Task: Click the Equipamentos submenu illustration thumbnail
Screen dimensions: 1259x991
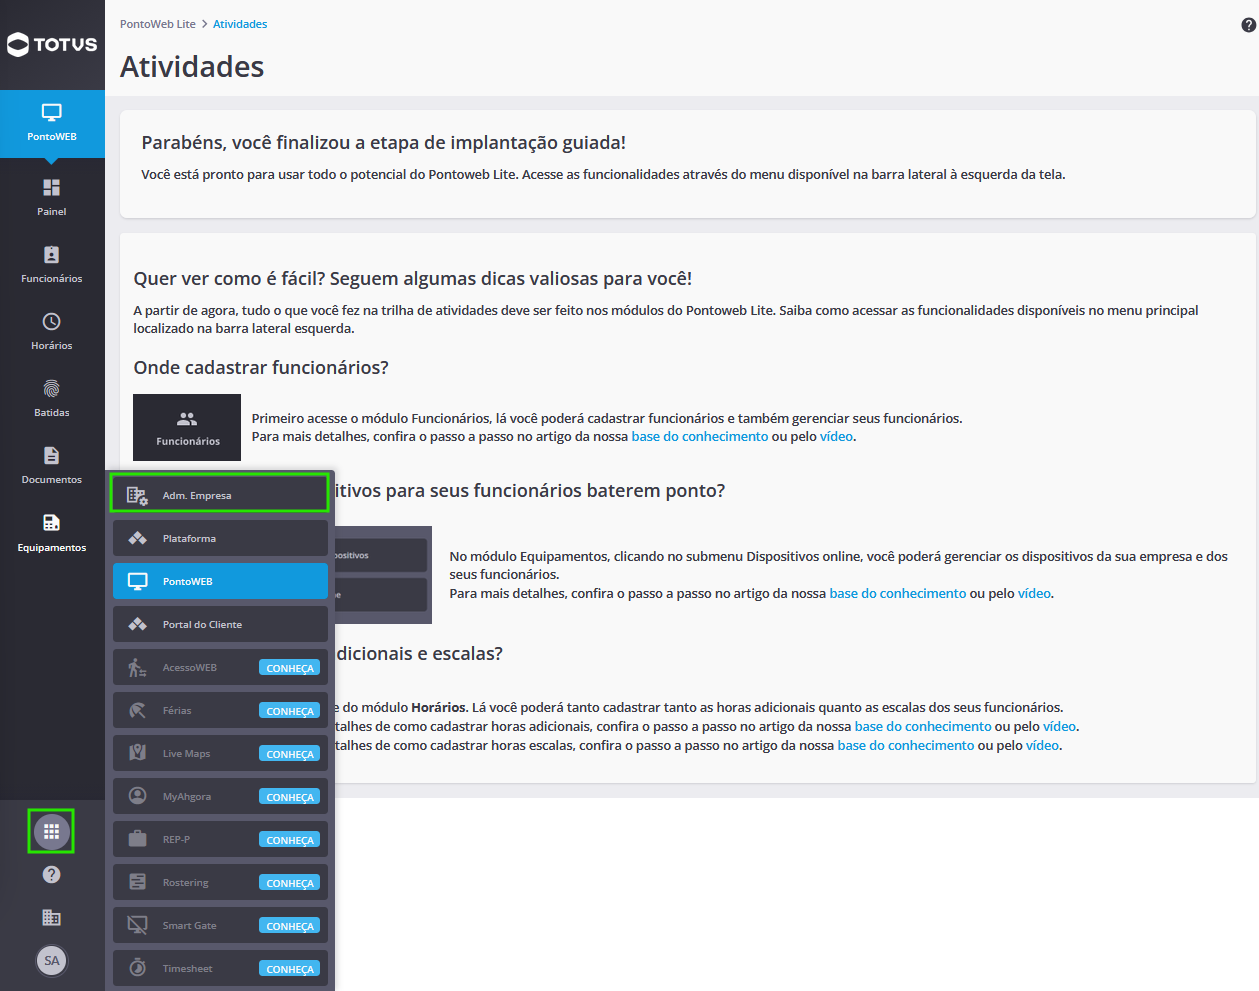Action: (x=383, y=575)
